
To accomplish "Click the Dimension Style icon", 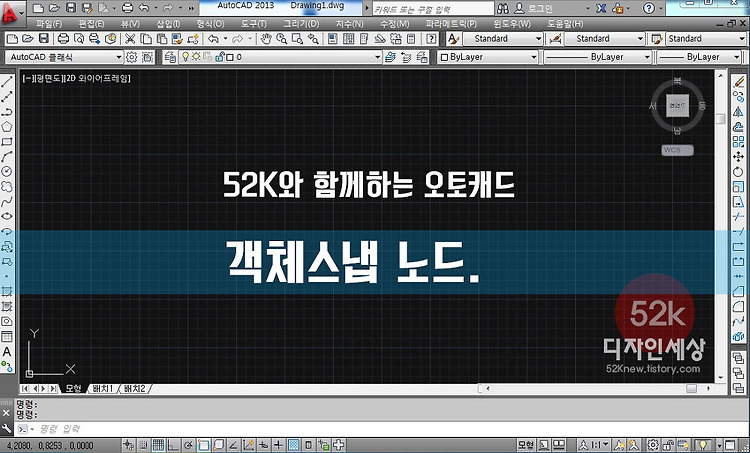I will (x=555, y=39).
